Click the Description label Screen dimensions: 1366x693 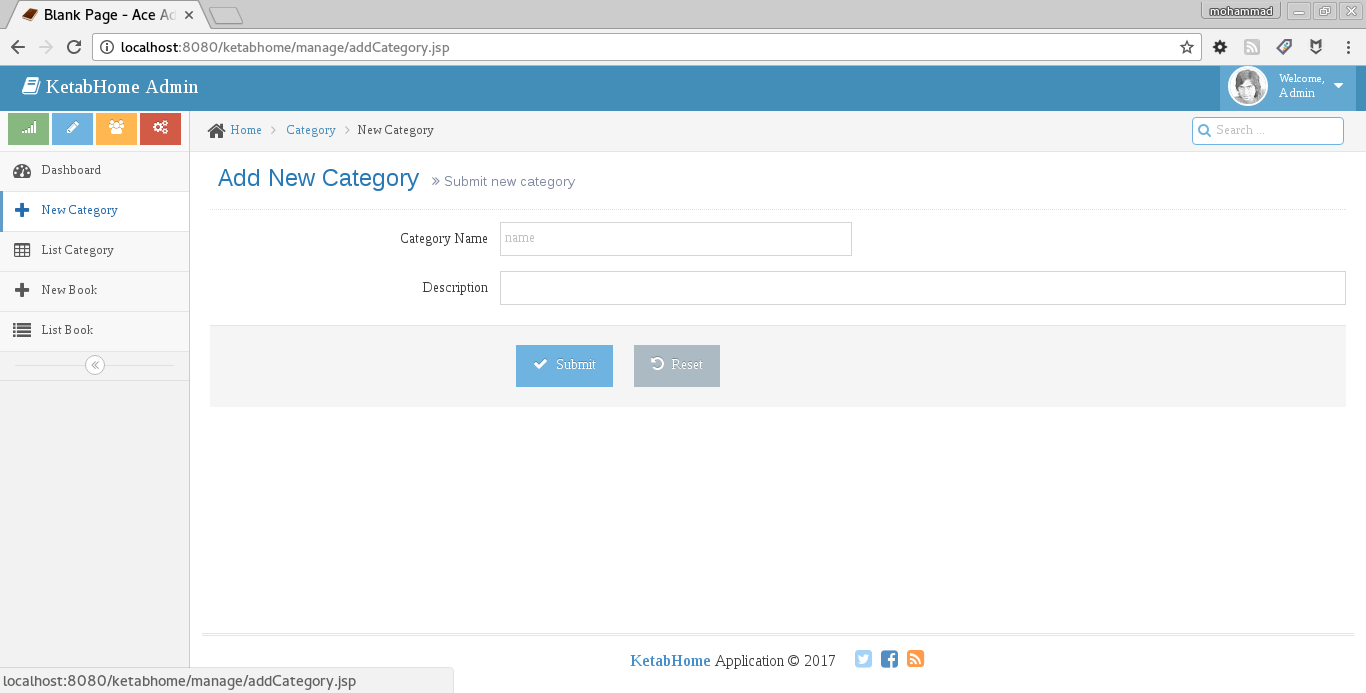(455, 288)
